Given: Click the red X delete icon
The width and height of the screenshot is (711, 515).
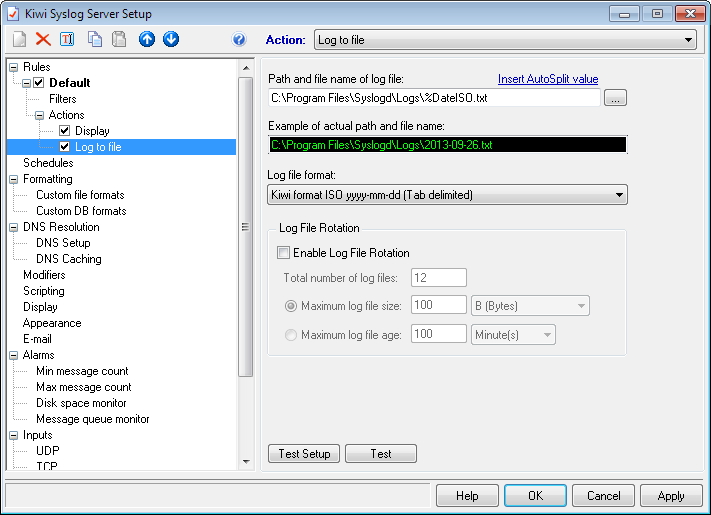Looking at the screenshot, I should click(x=43, y=40).
